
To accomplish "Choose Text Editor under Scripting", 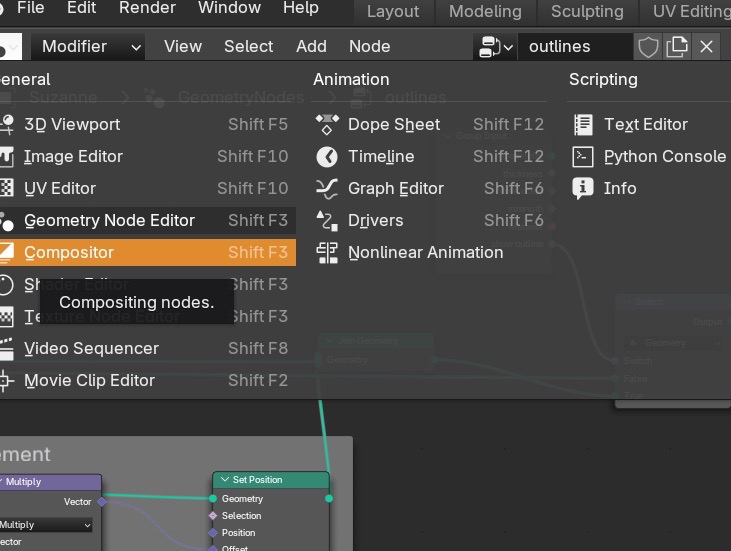I will (x=649, y=124).
